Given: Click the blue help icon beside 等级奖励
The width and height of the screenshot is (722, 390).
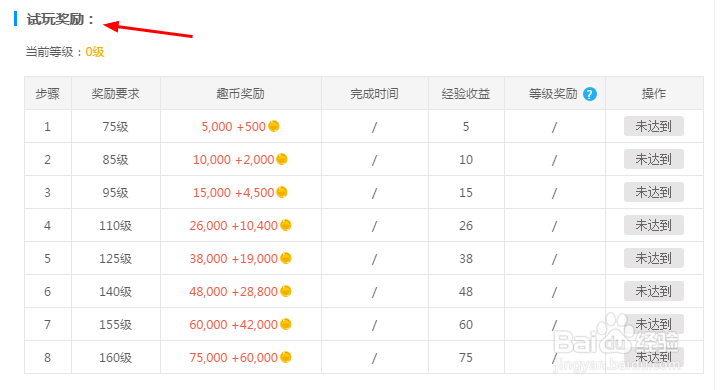Looking at the screenshot, I should [x=589, y=94].
